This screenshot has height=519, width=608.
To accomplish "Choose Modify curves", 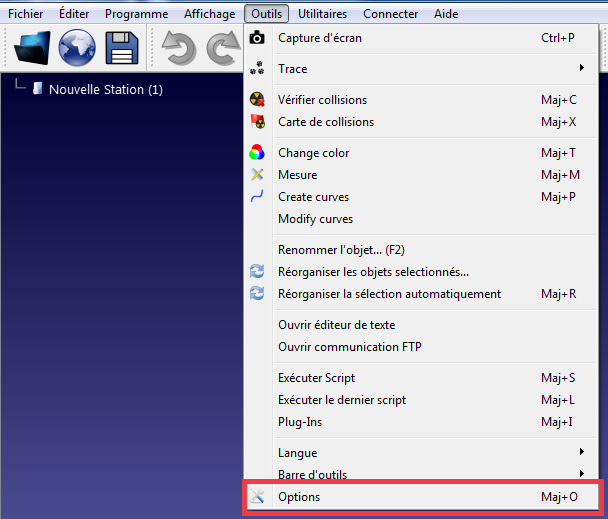I will (x=421, y=219).
